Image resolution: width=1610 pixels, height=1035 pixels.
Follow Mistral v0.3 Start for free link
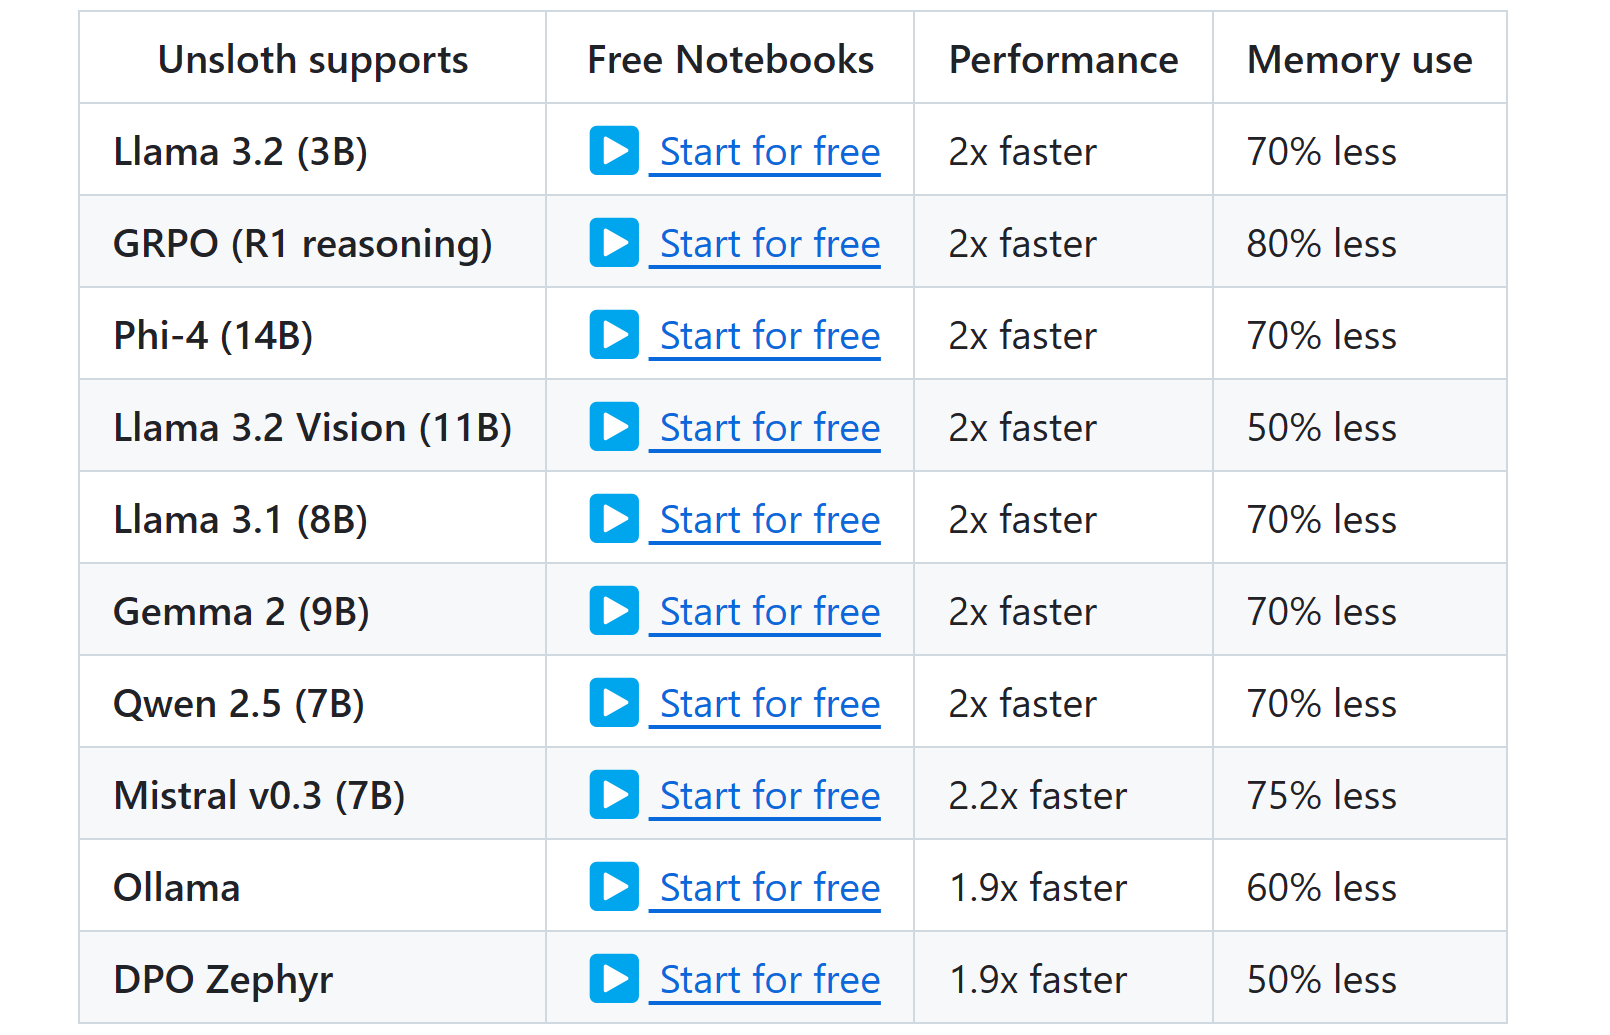click(x=769, y=796)
